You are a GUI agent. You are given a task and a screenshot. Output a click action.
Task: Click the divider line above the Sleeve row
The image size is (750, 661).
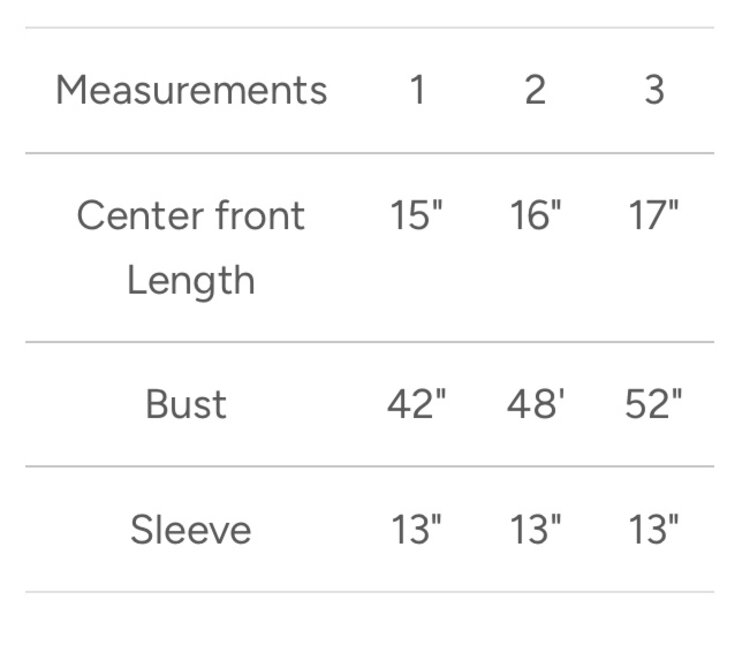[370, 466]
